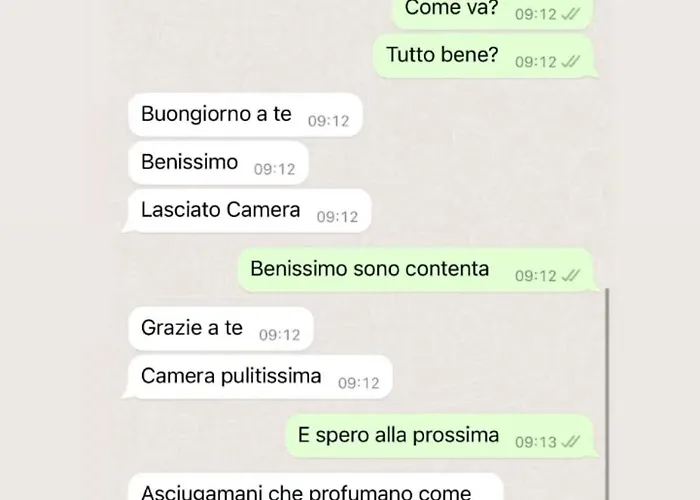This screenshot has height=500, width=700.
Task: Tap the 'Come va?' sent bubble
Action: 494,13
